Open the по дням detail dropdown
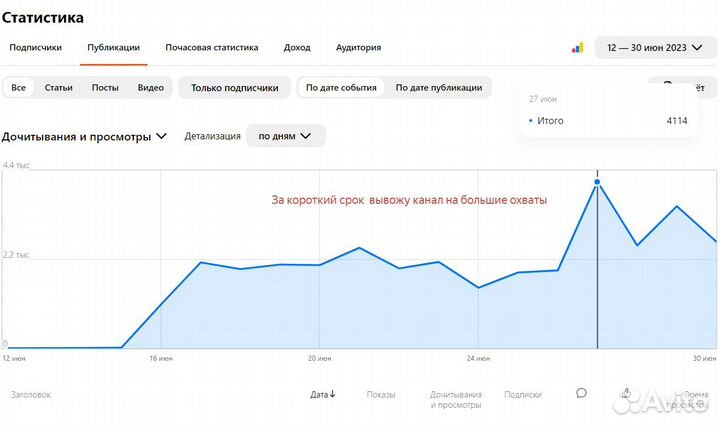This screenshot has height=427, width=720. tap(285, 136)
